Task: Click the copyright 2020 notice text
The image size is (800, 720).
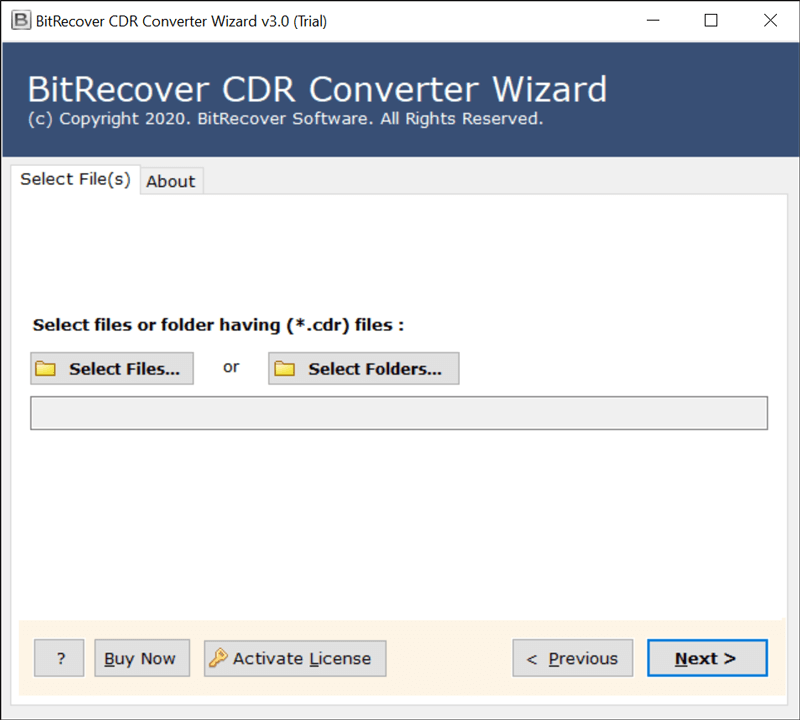Action: point(285,119)
